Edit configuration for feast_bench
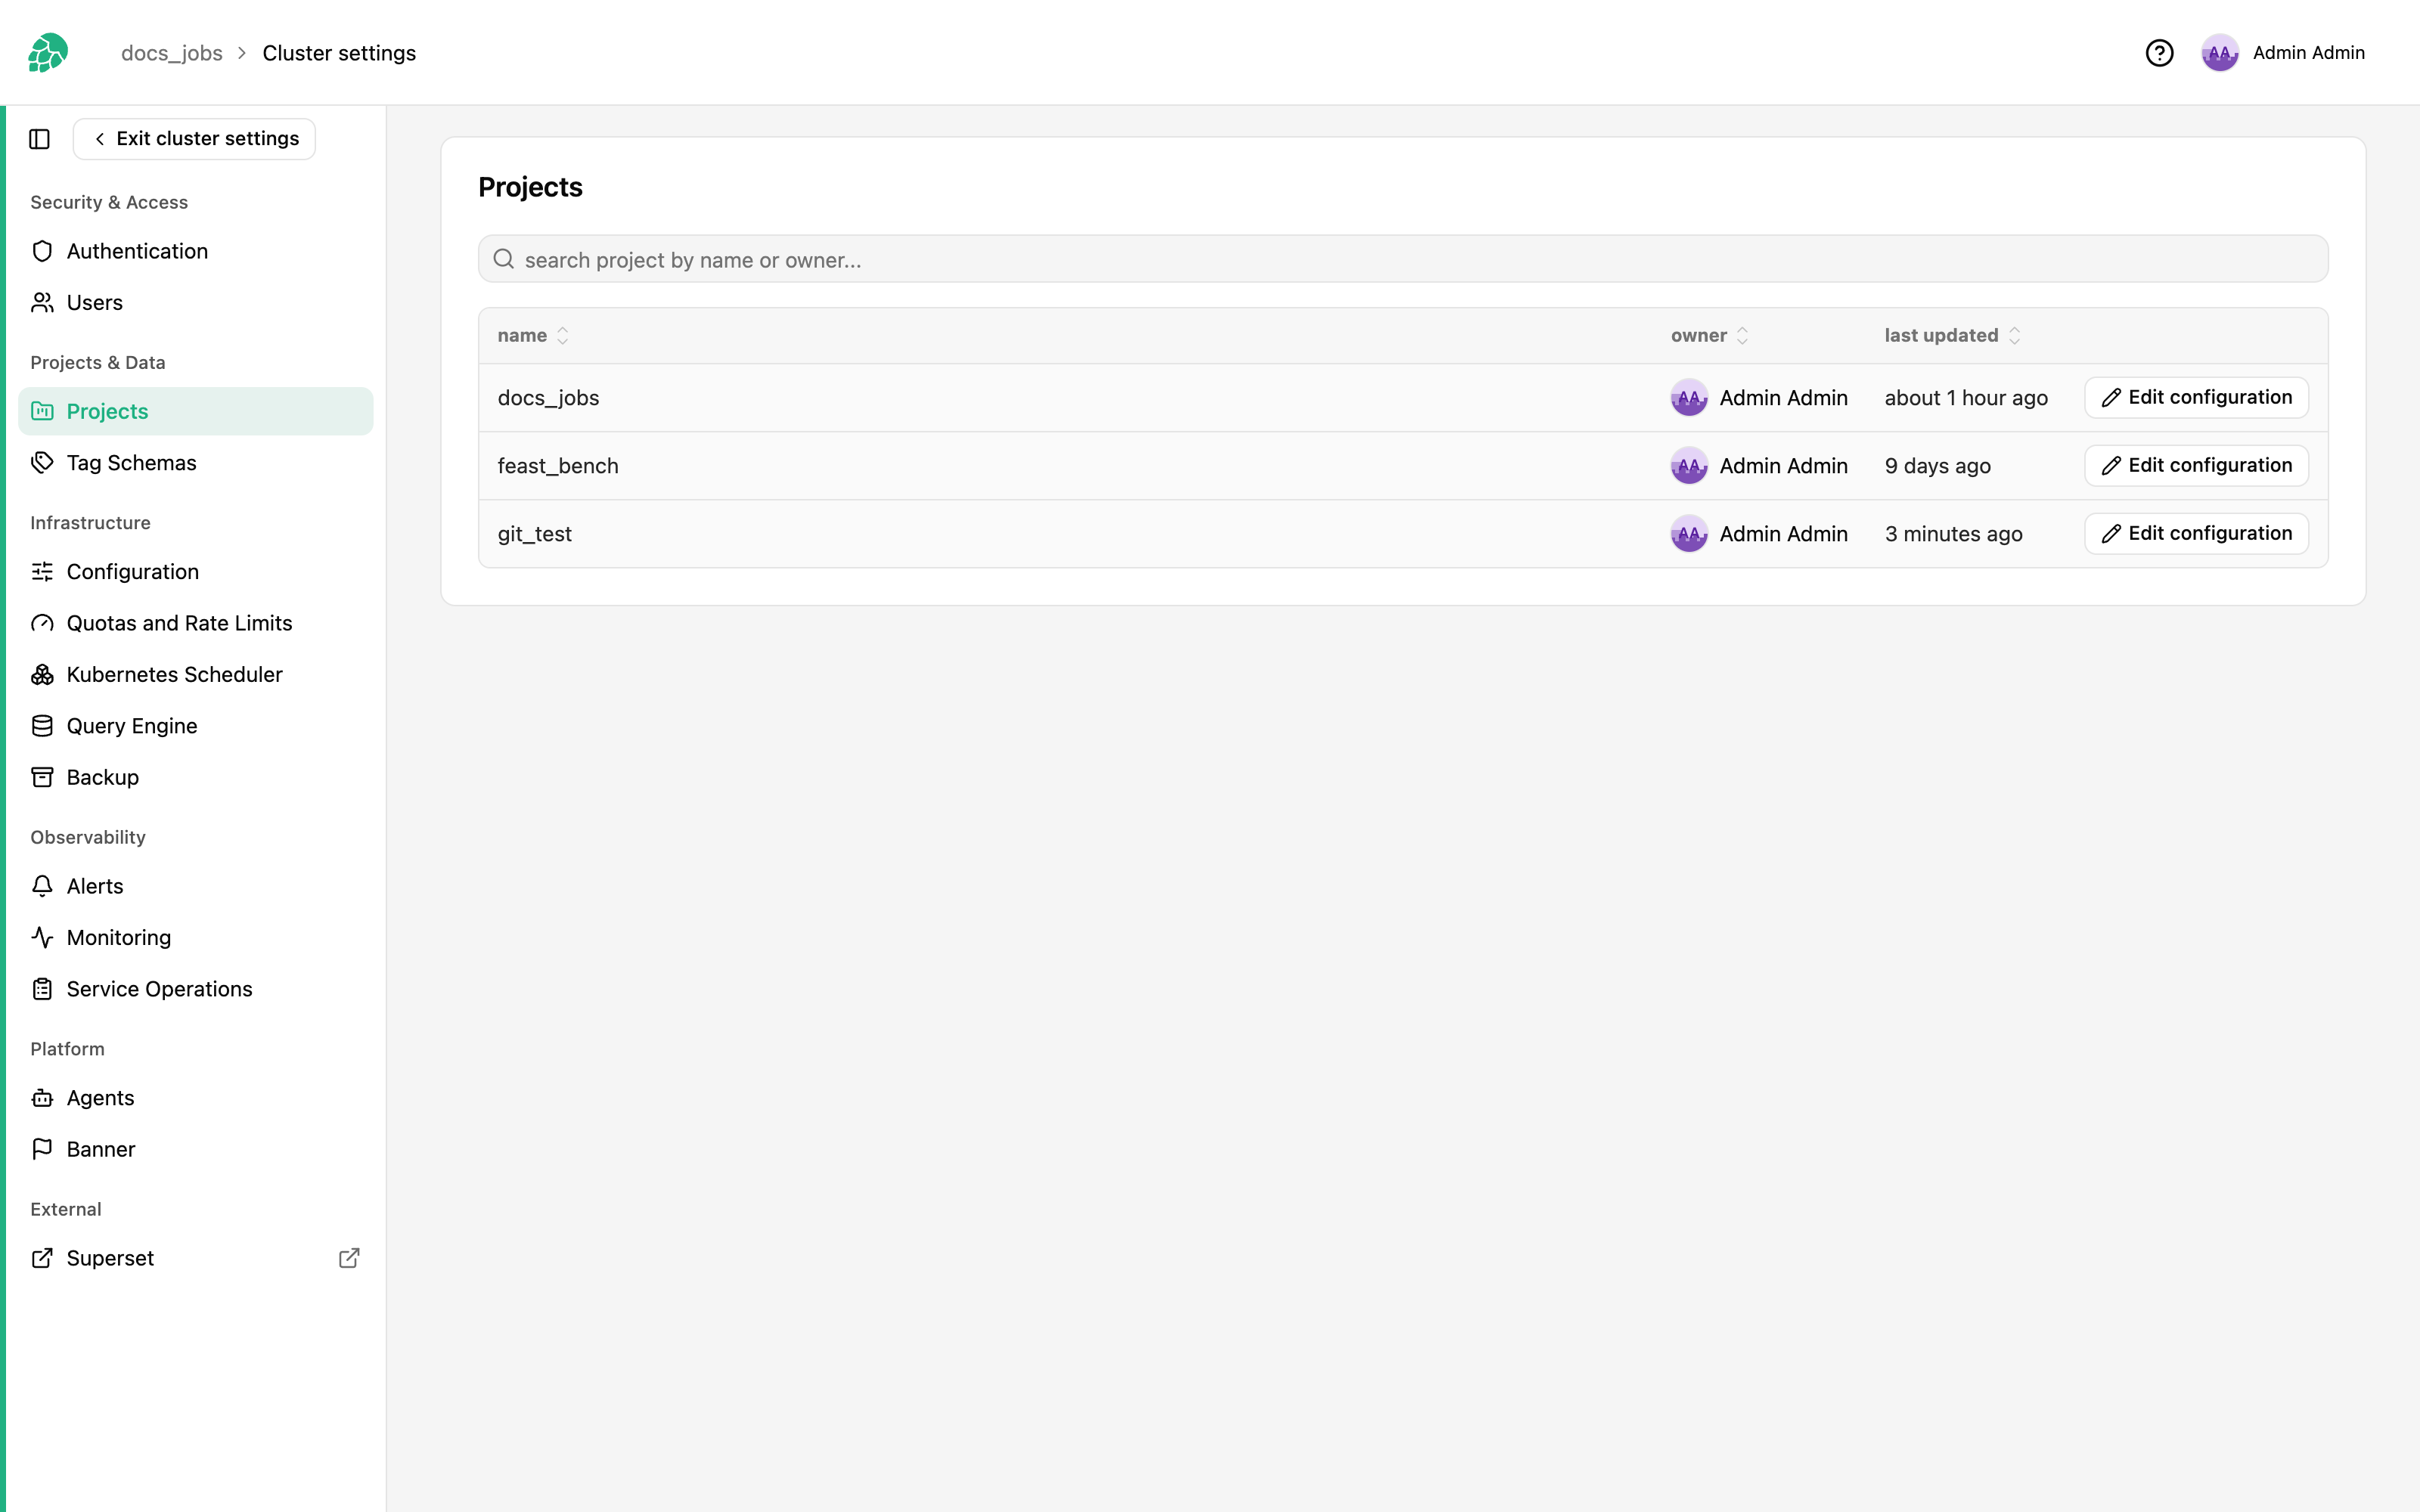The width and height of the screenshot is (2420, 1512). pyautogui.click(x=2196, y=465)
